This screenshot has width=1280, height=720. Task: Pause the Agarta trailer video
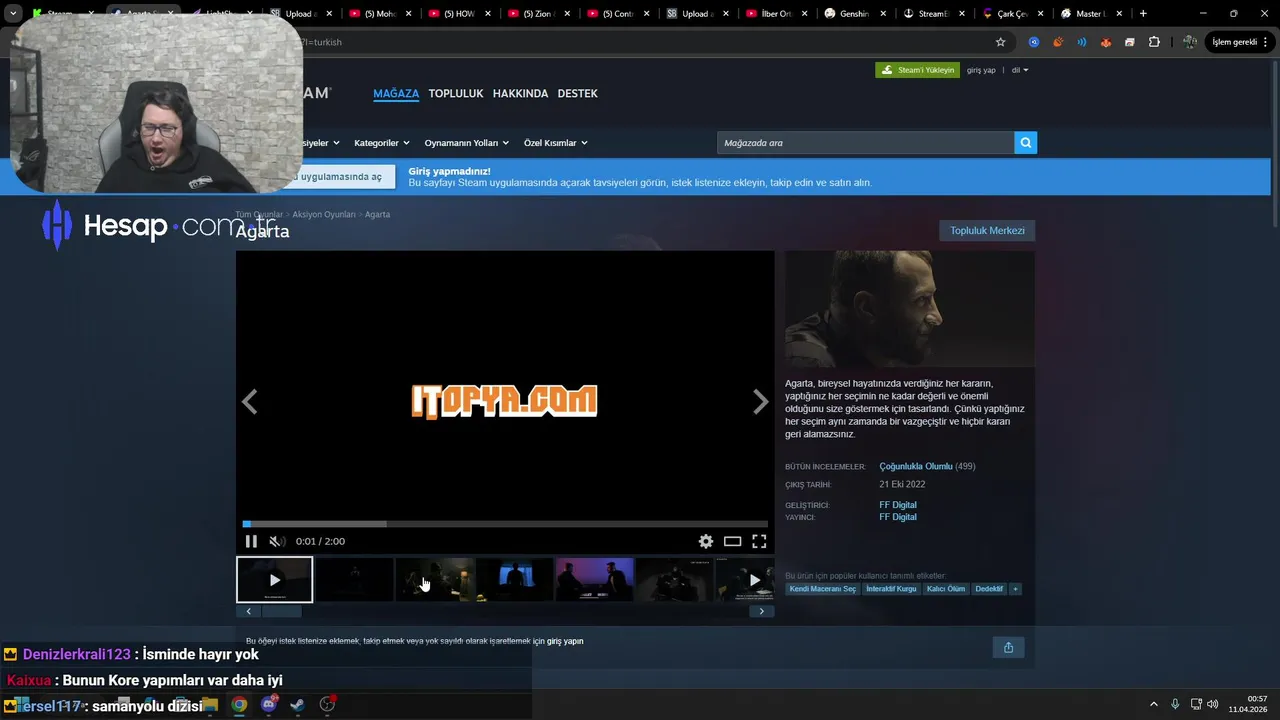pyautogui.click(x=251, y=541)
